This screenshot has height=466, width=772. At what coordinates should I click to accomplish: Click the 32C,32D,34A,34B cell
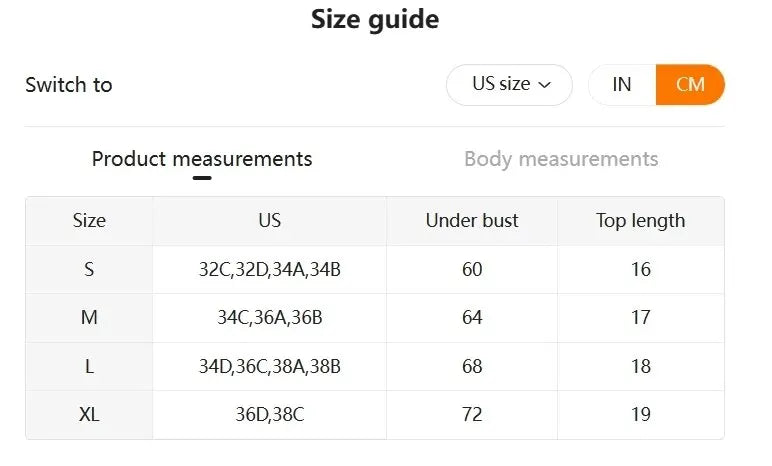pyautogui.click(x=269, y=269)
